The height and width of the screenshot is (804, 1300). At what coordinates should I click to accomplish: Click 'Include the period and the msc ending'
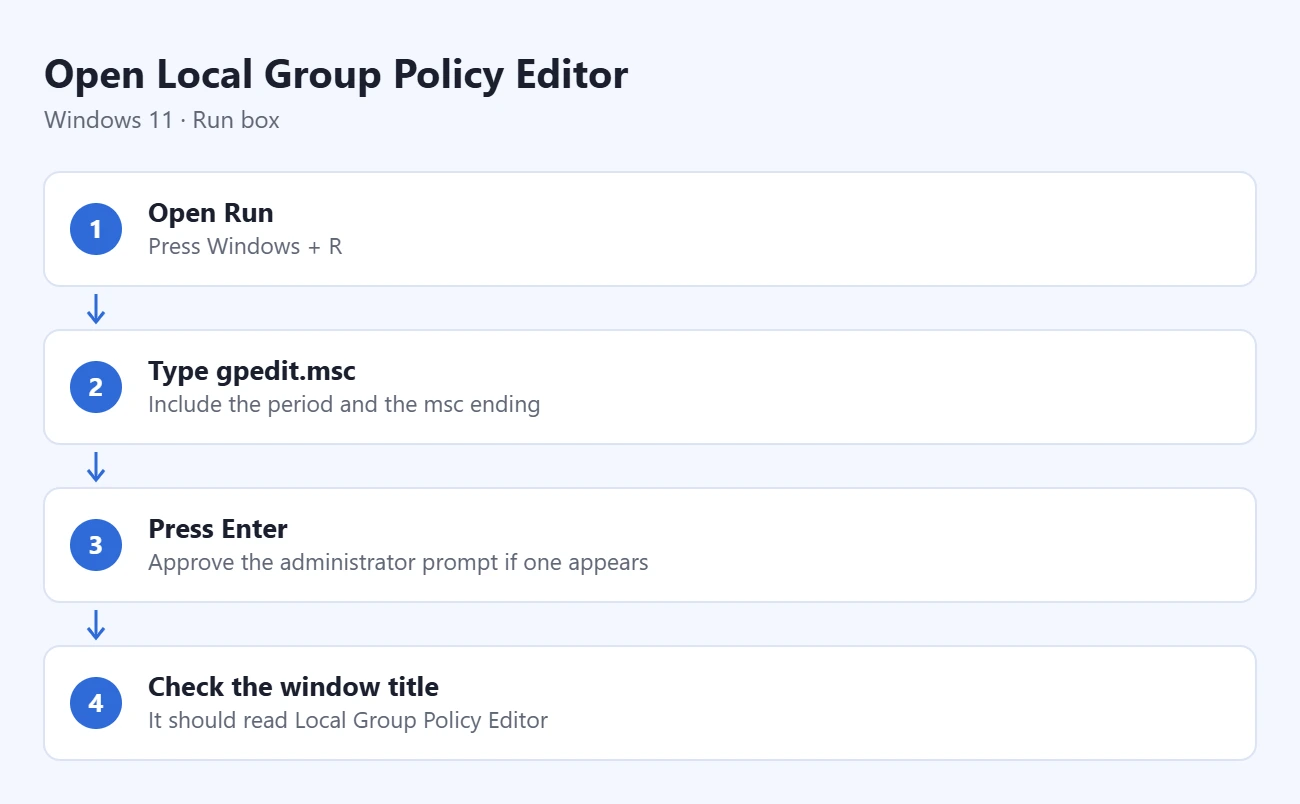pyautogui.click(x=344, y=404)
